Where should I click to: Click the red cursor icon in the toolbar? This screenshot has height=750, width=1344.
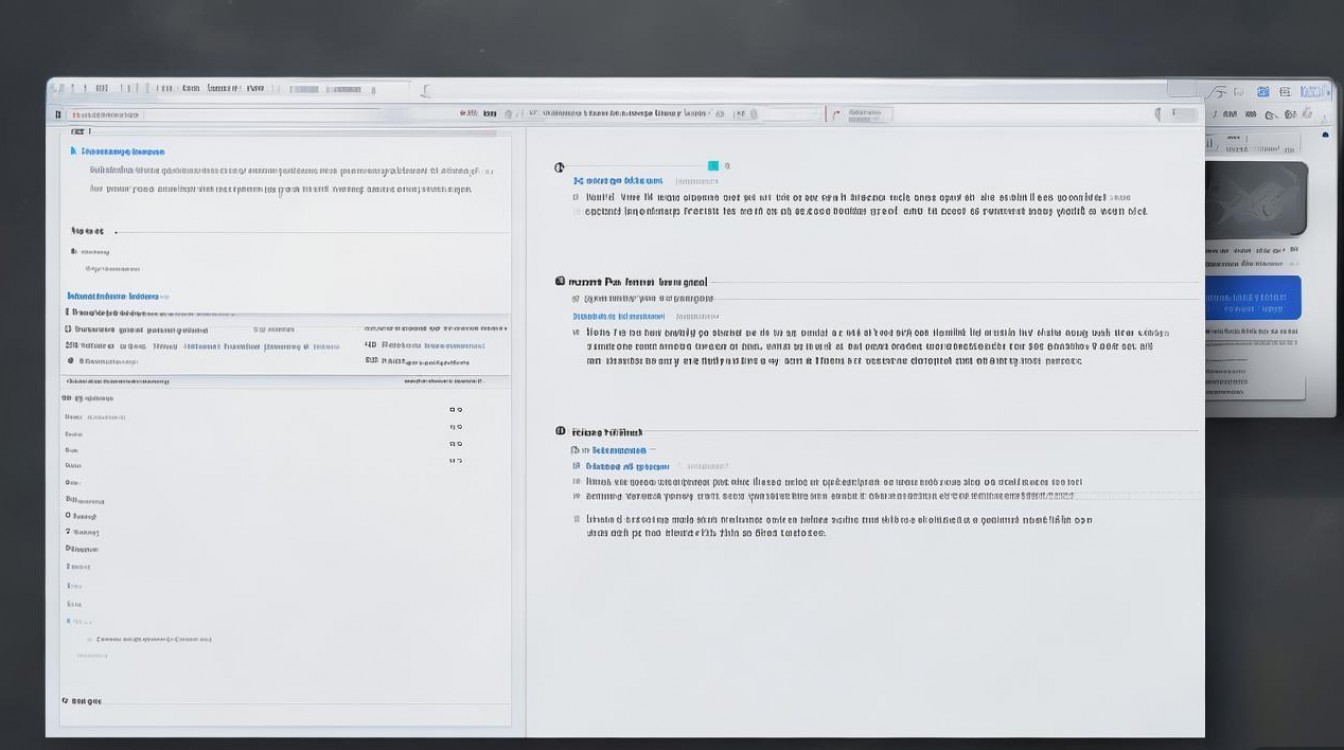[x=835, y=114]
